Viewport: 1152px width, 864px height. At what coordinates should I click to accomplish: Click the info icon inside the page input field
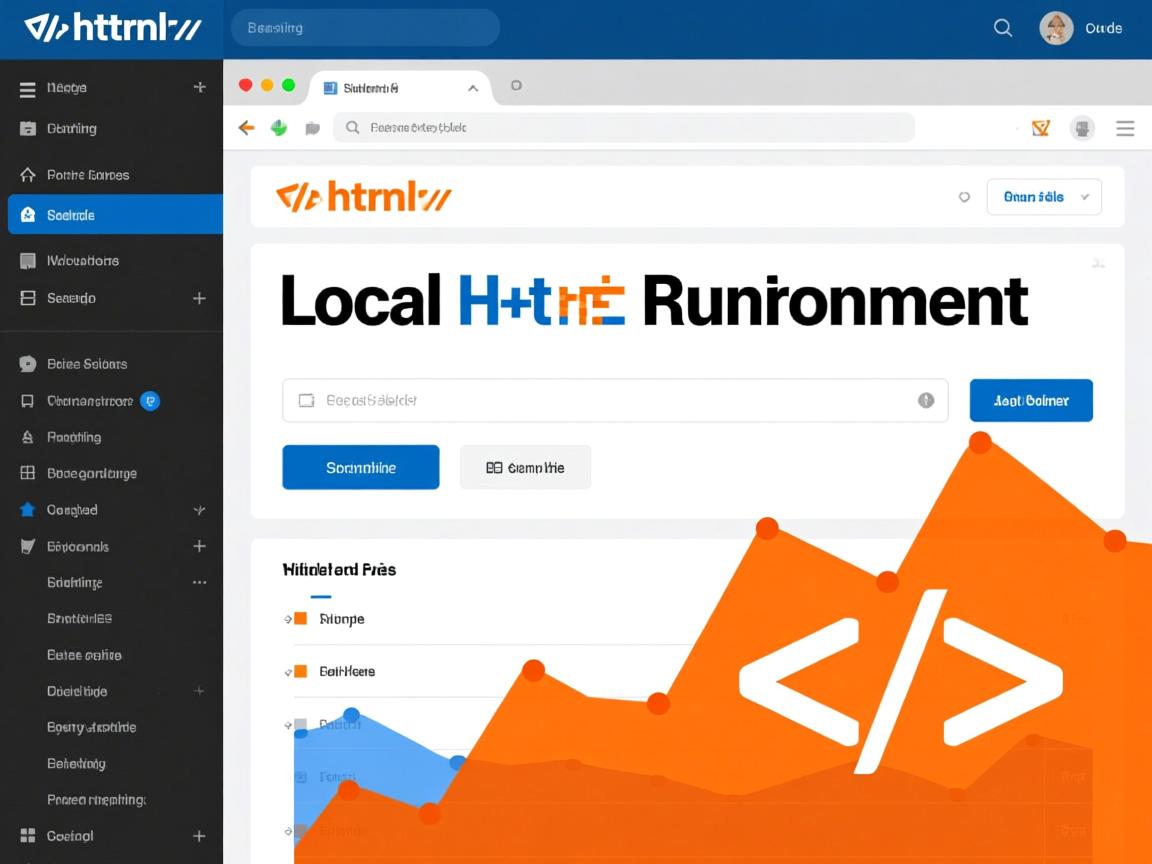click(926, 400)
